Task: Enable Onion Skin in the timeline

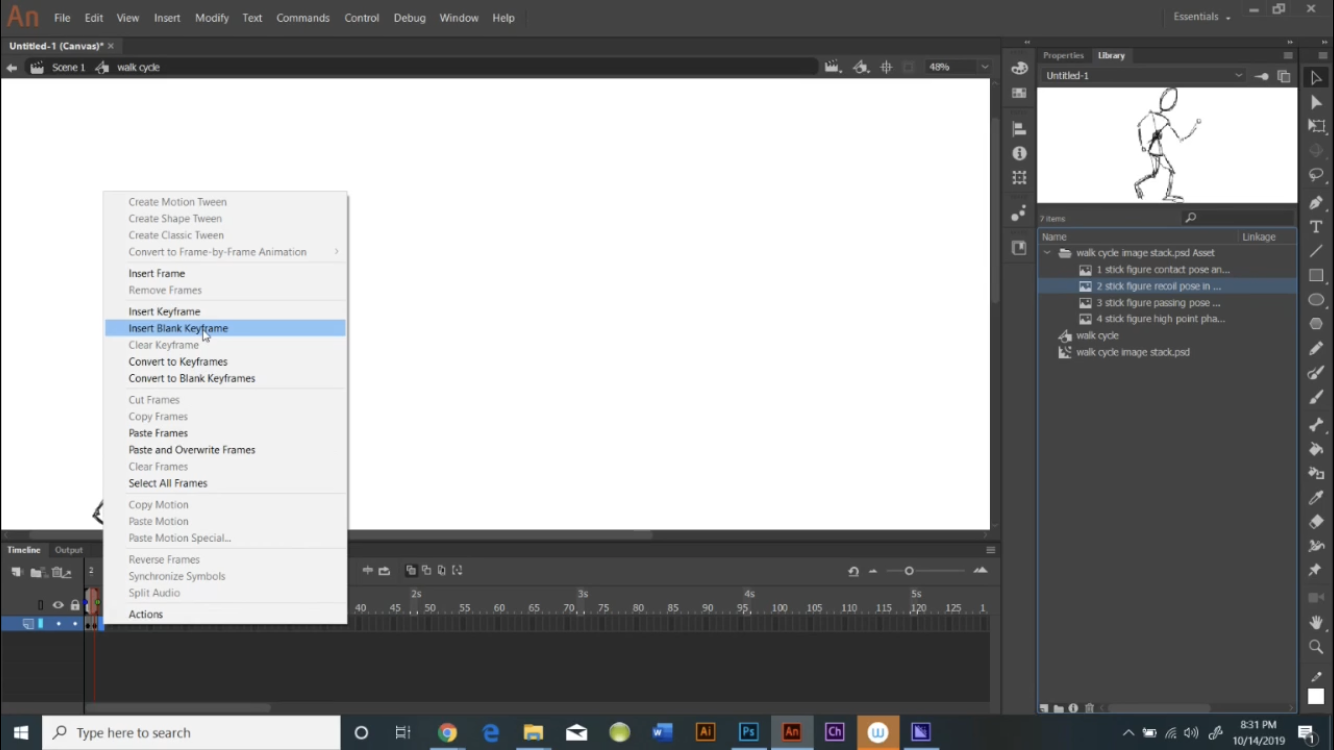Action: pos(410,570)
